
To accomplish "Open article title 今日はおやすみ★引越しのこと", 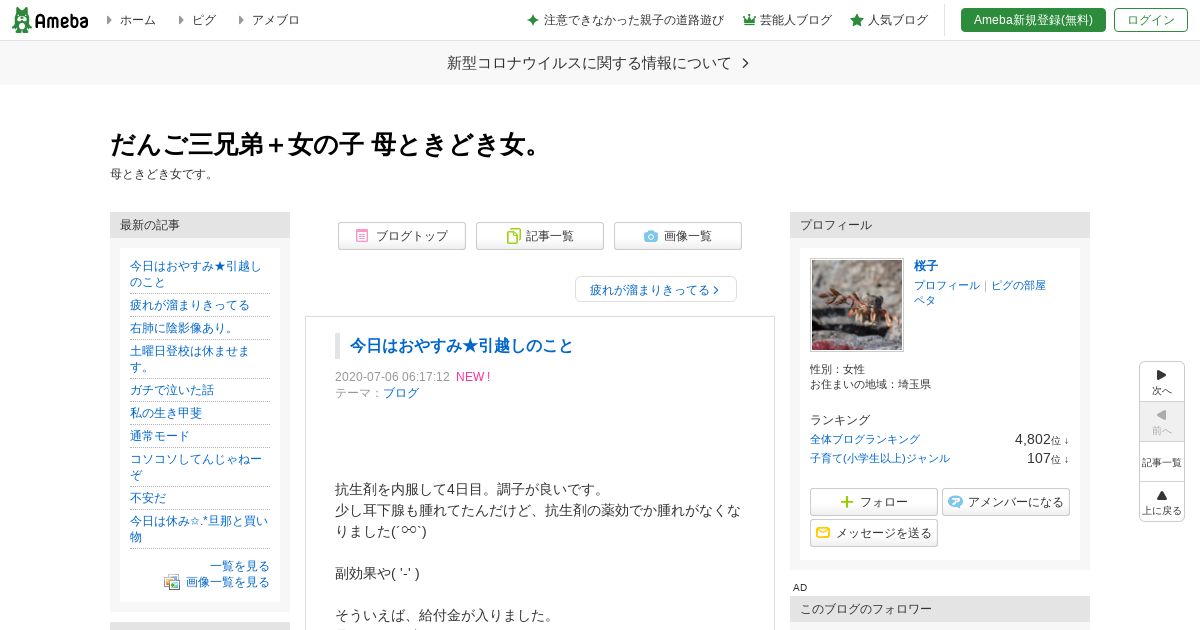I will click(461, 346).
